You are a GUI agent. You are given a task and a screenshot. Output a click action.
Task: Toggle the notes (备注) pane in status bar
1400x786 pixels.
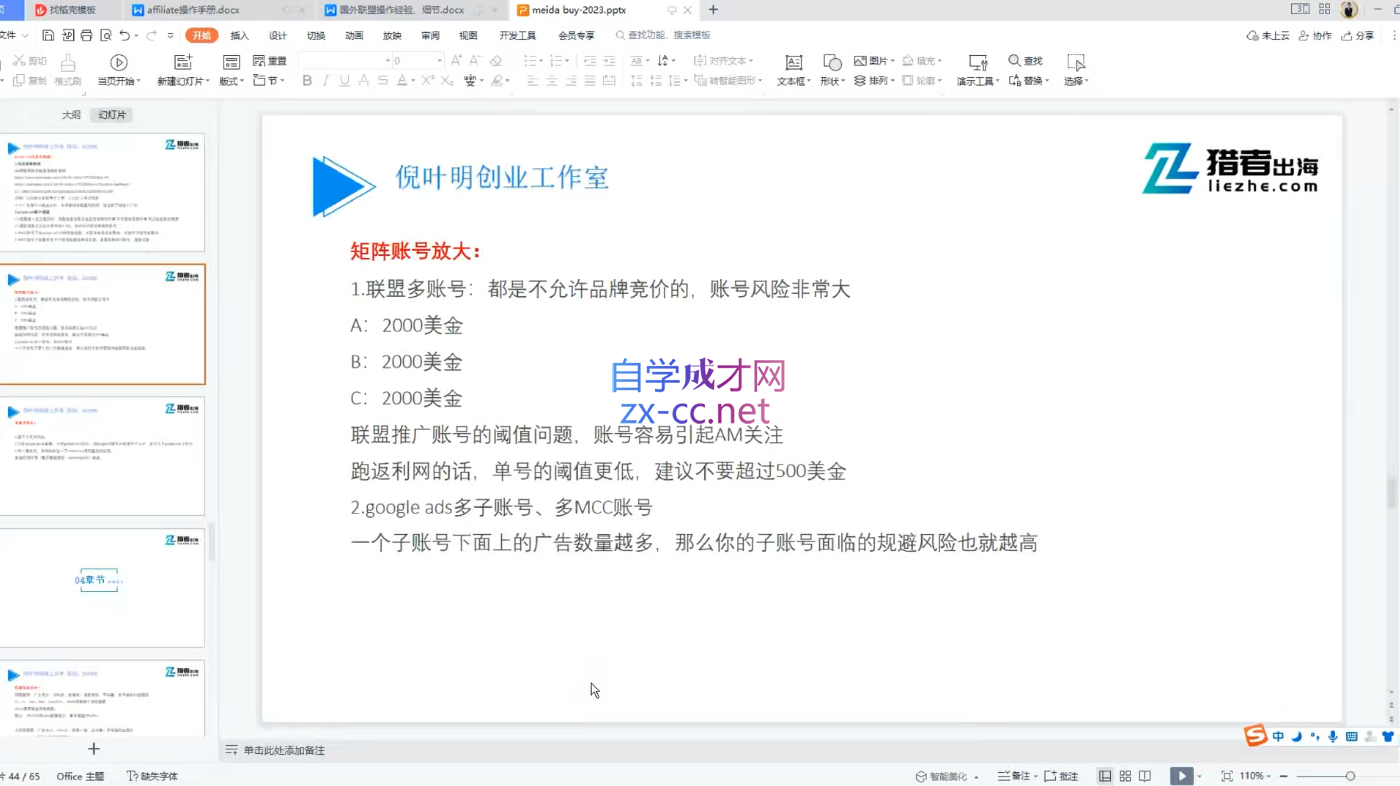click(x=1014, y=776)
